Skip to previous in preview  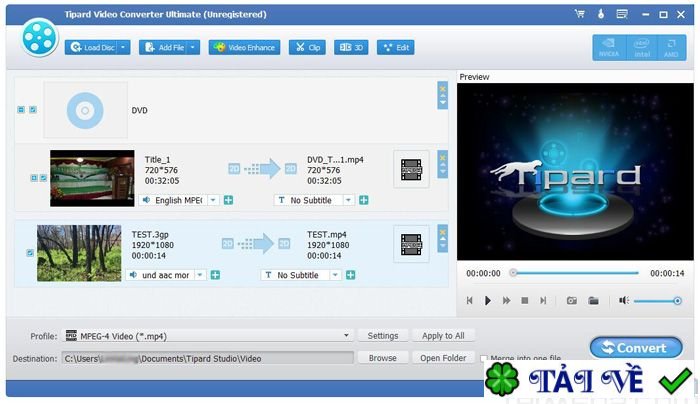point(469,300)
